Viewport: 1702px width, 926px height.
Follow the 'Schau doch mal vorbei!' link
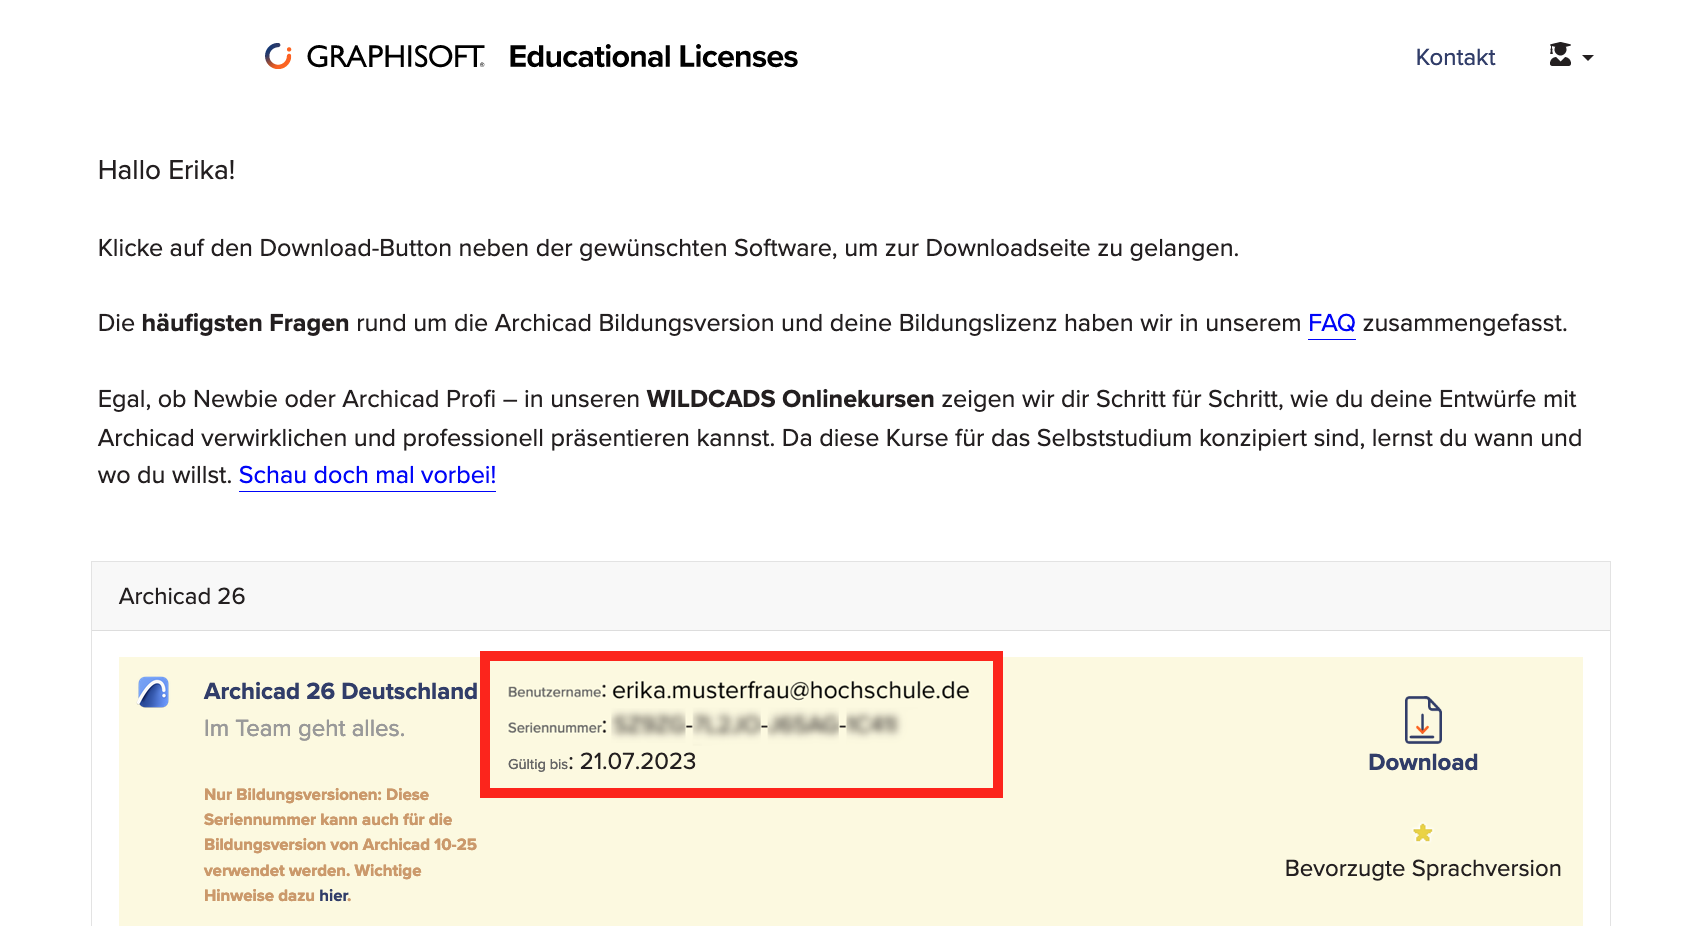367,475
